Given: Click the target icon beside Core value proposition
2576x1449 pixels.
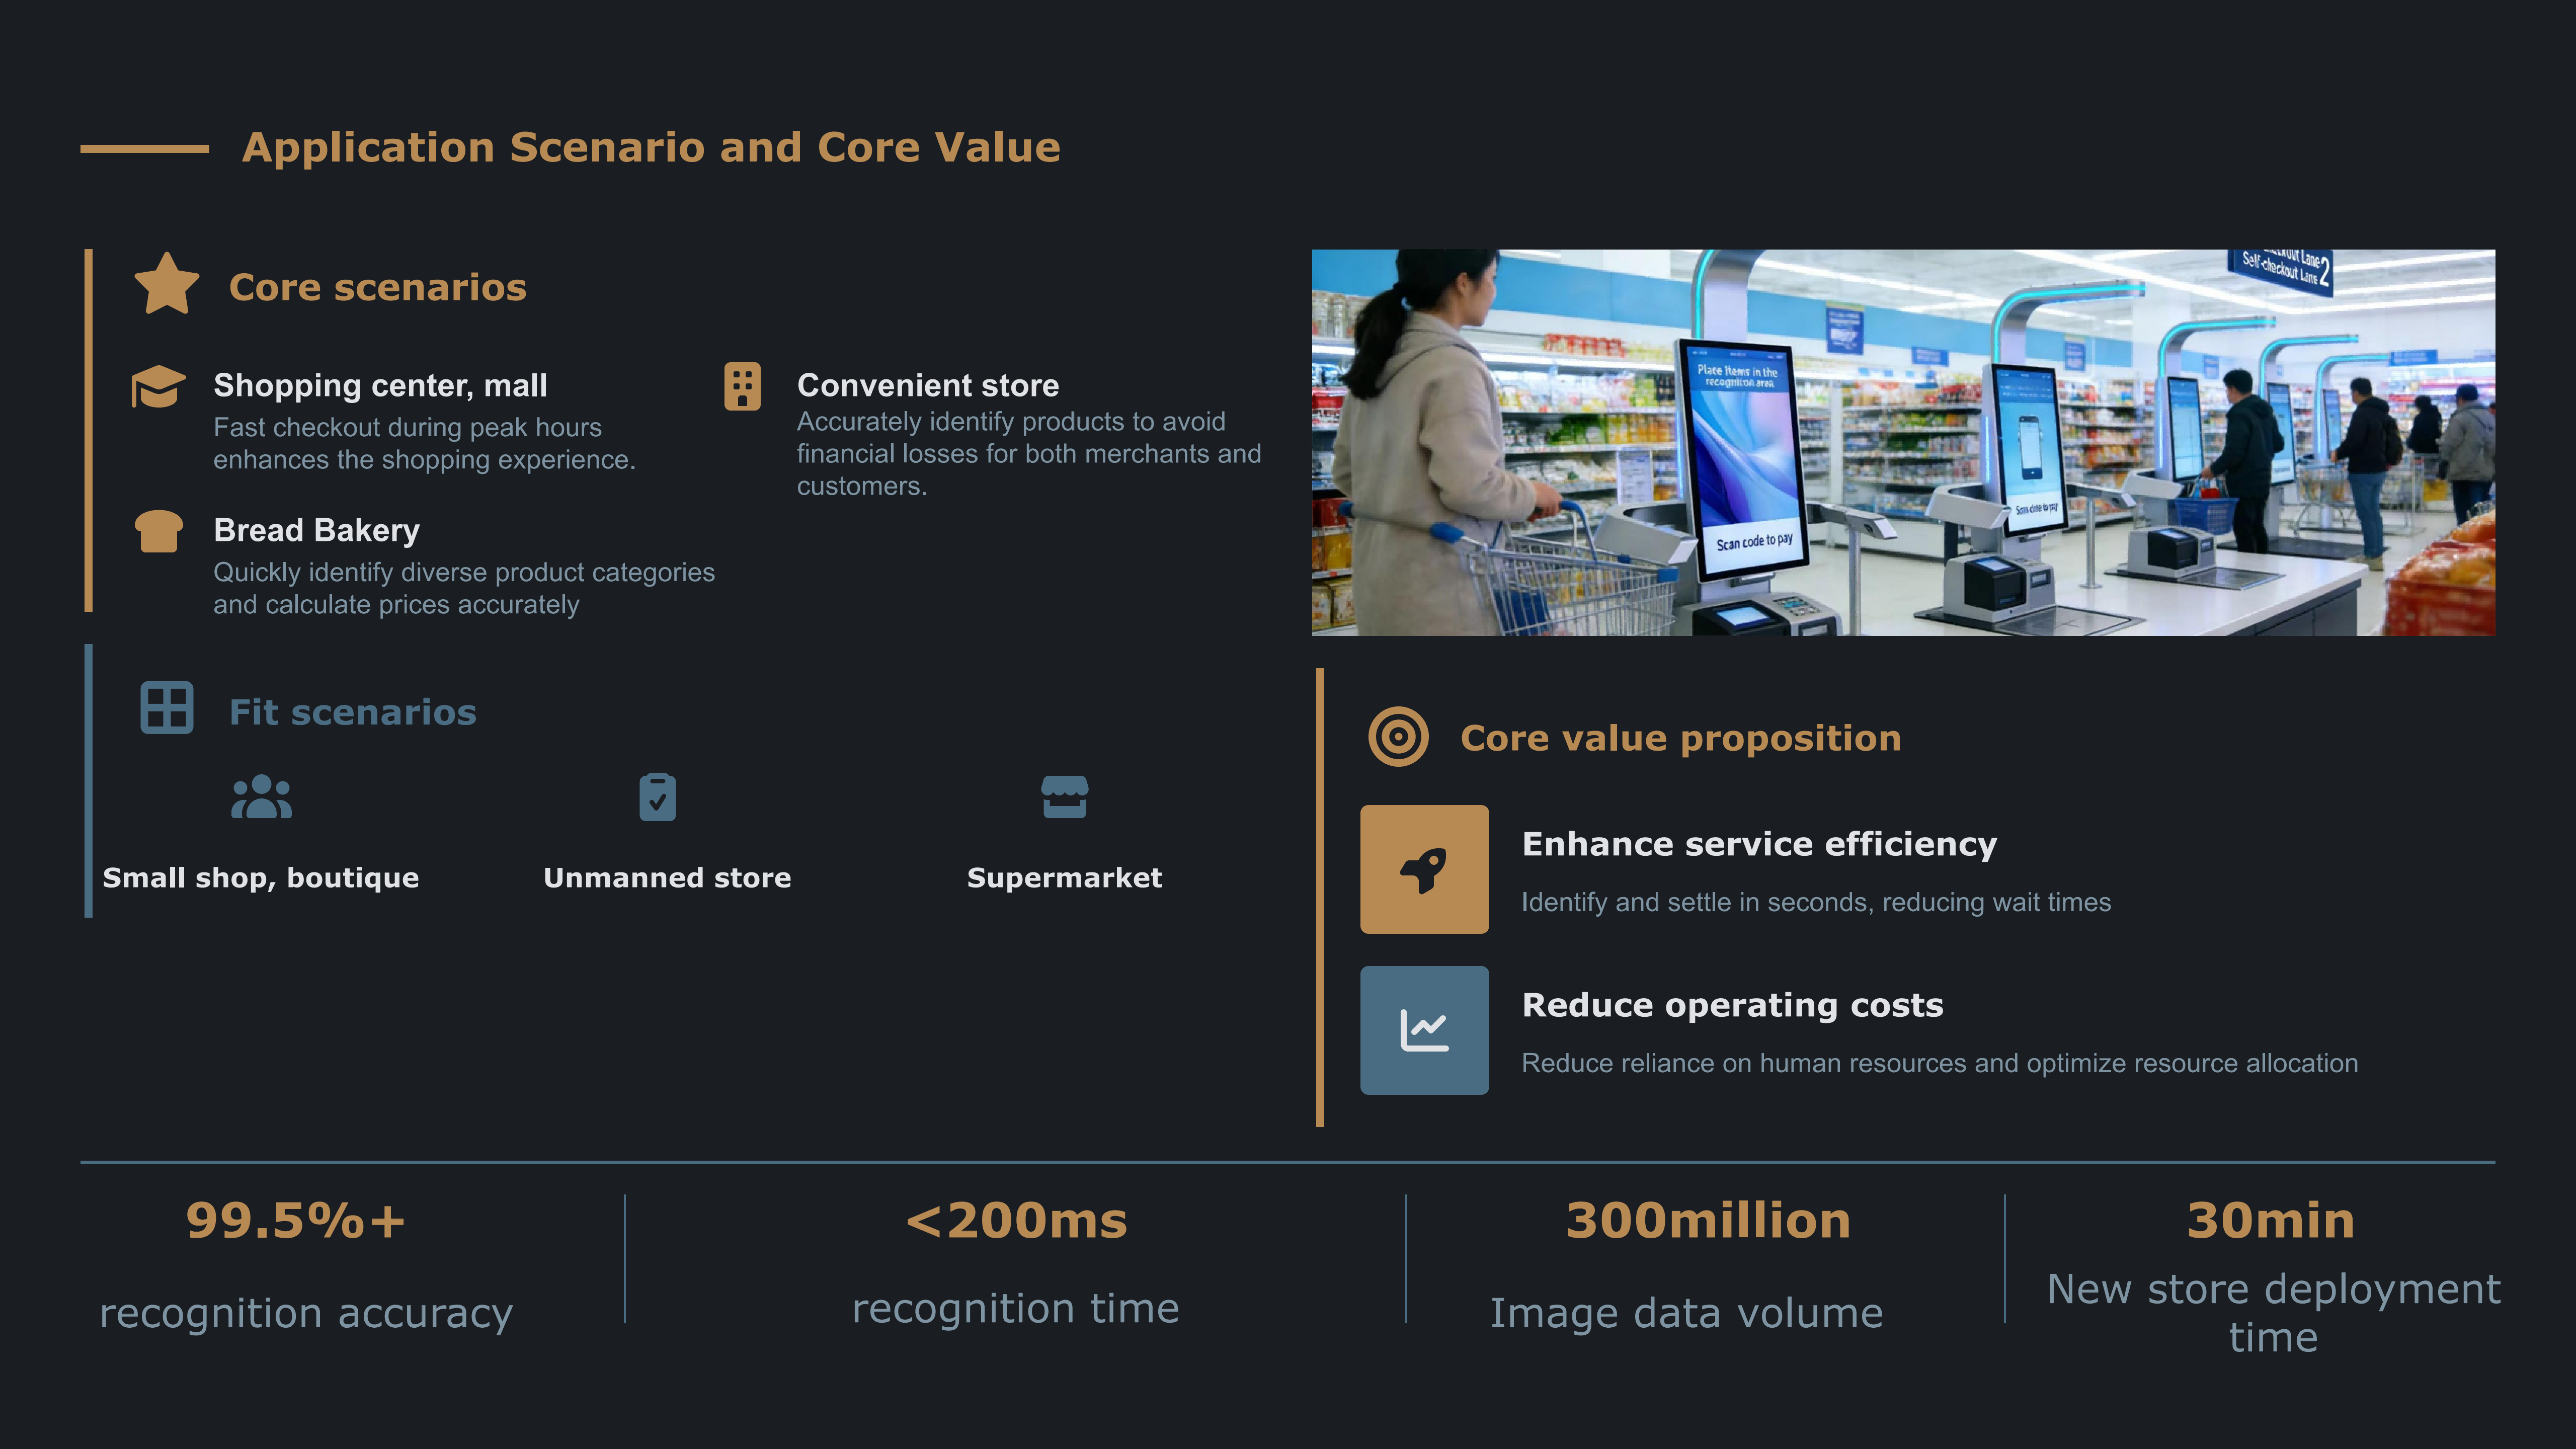Looking at the screenshot, I should 1398,737.
